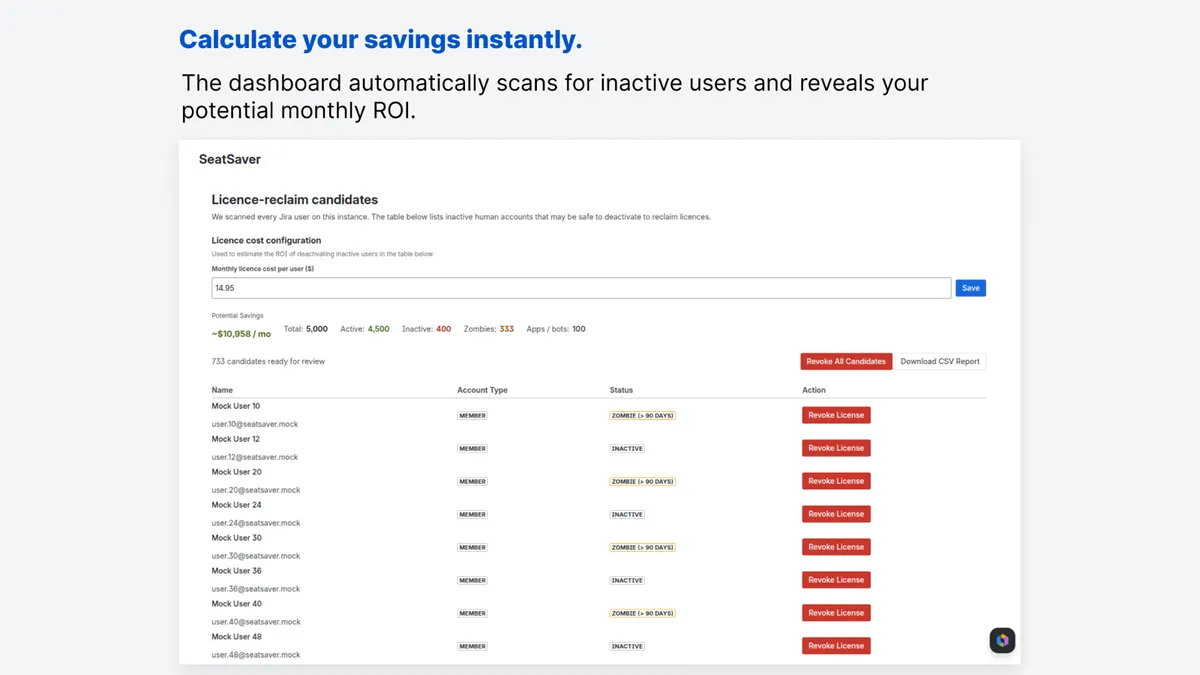Viewport: 1200px width, 675px height.
Task: Click email user.48@seatsaver.mock
Action: pyautogui.click(x=256, y=655)
